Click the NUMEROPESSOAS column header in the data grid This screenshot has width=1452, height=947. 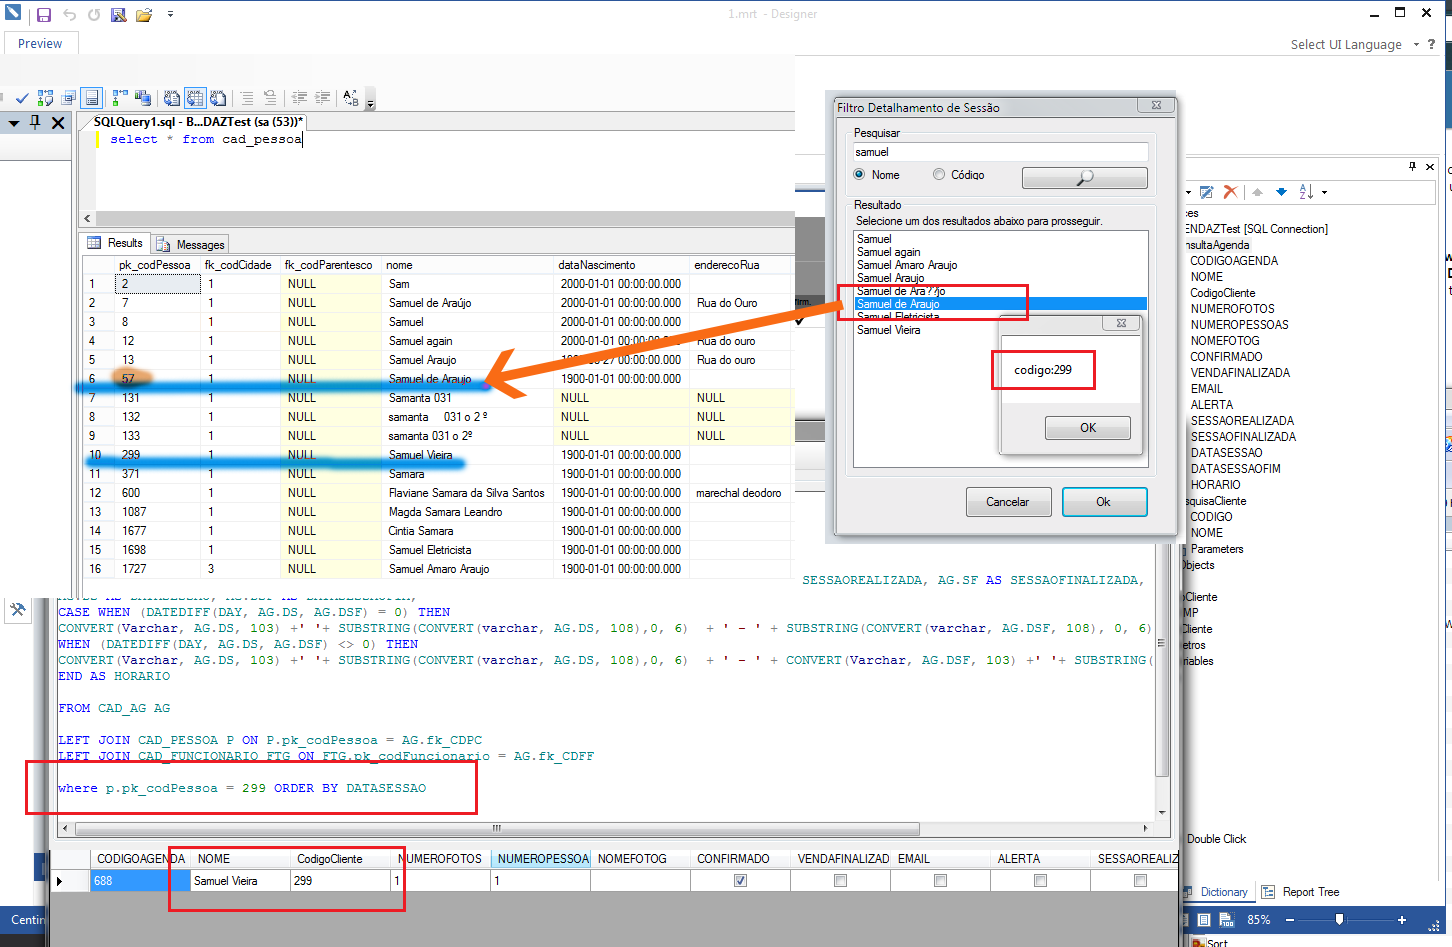point(541,859)
